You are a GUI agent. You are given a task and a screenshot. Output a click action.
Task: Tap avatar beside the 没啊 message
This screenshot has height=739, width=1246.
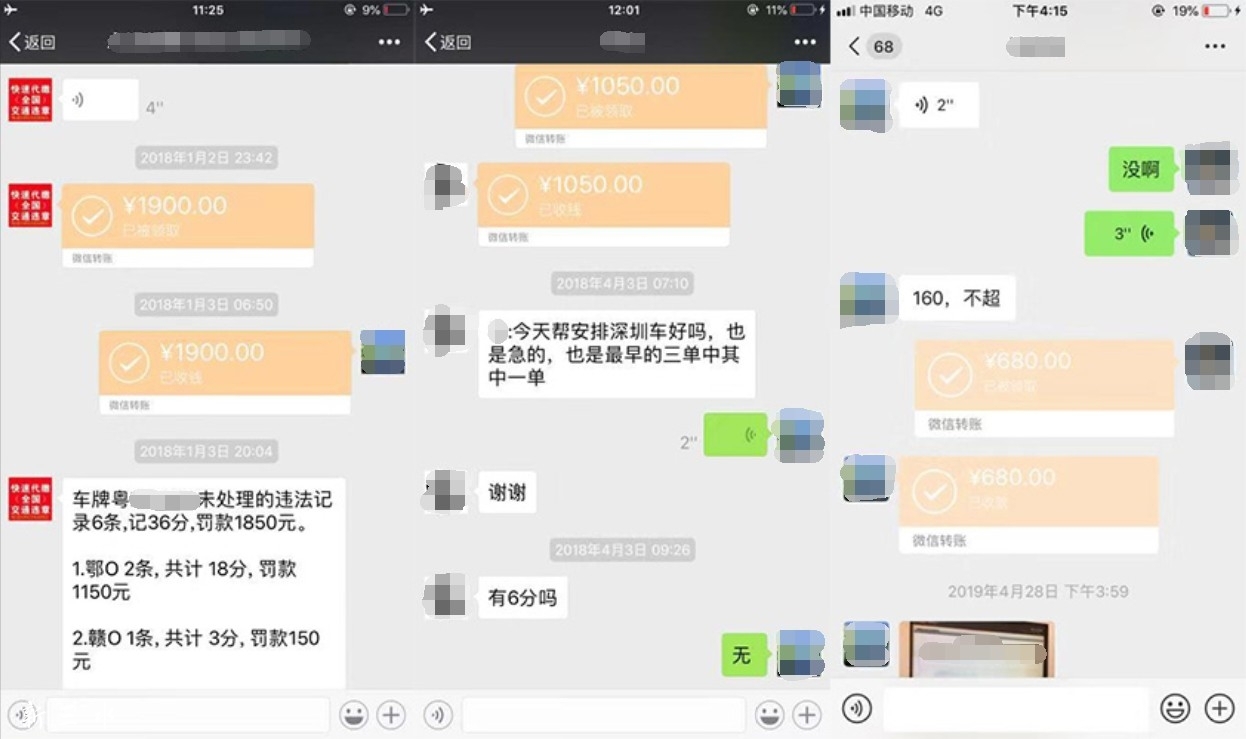(1209, 169)
